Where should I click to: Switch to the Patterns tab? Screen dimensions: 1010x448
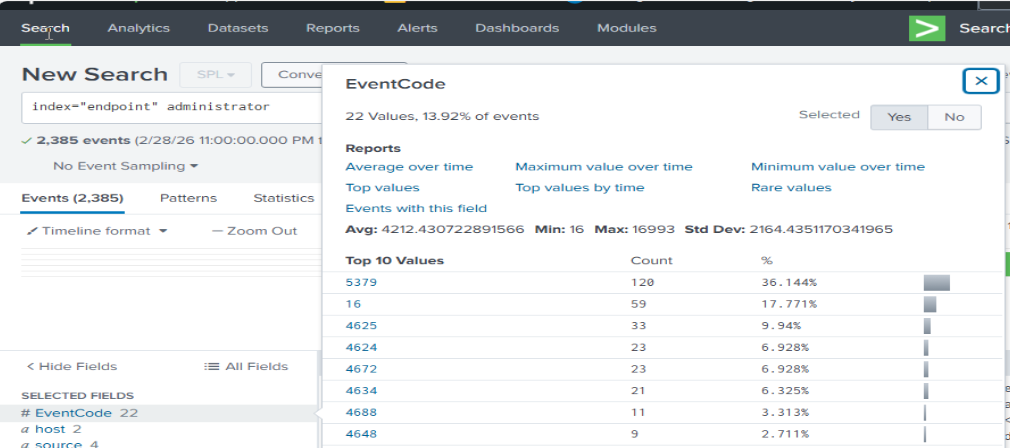pyautogui.click(x=189, y=198)
